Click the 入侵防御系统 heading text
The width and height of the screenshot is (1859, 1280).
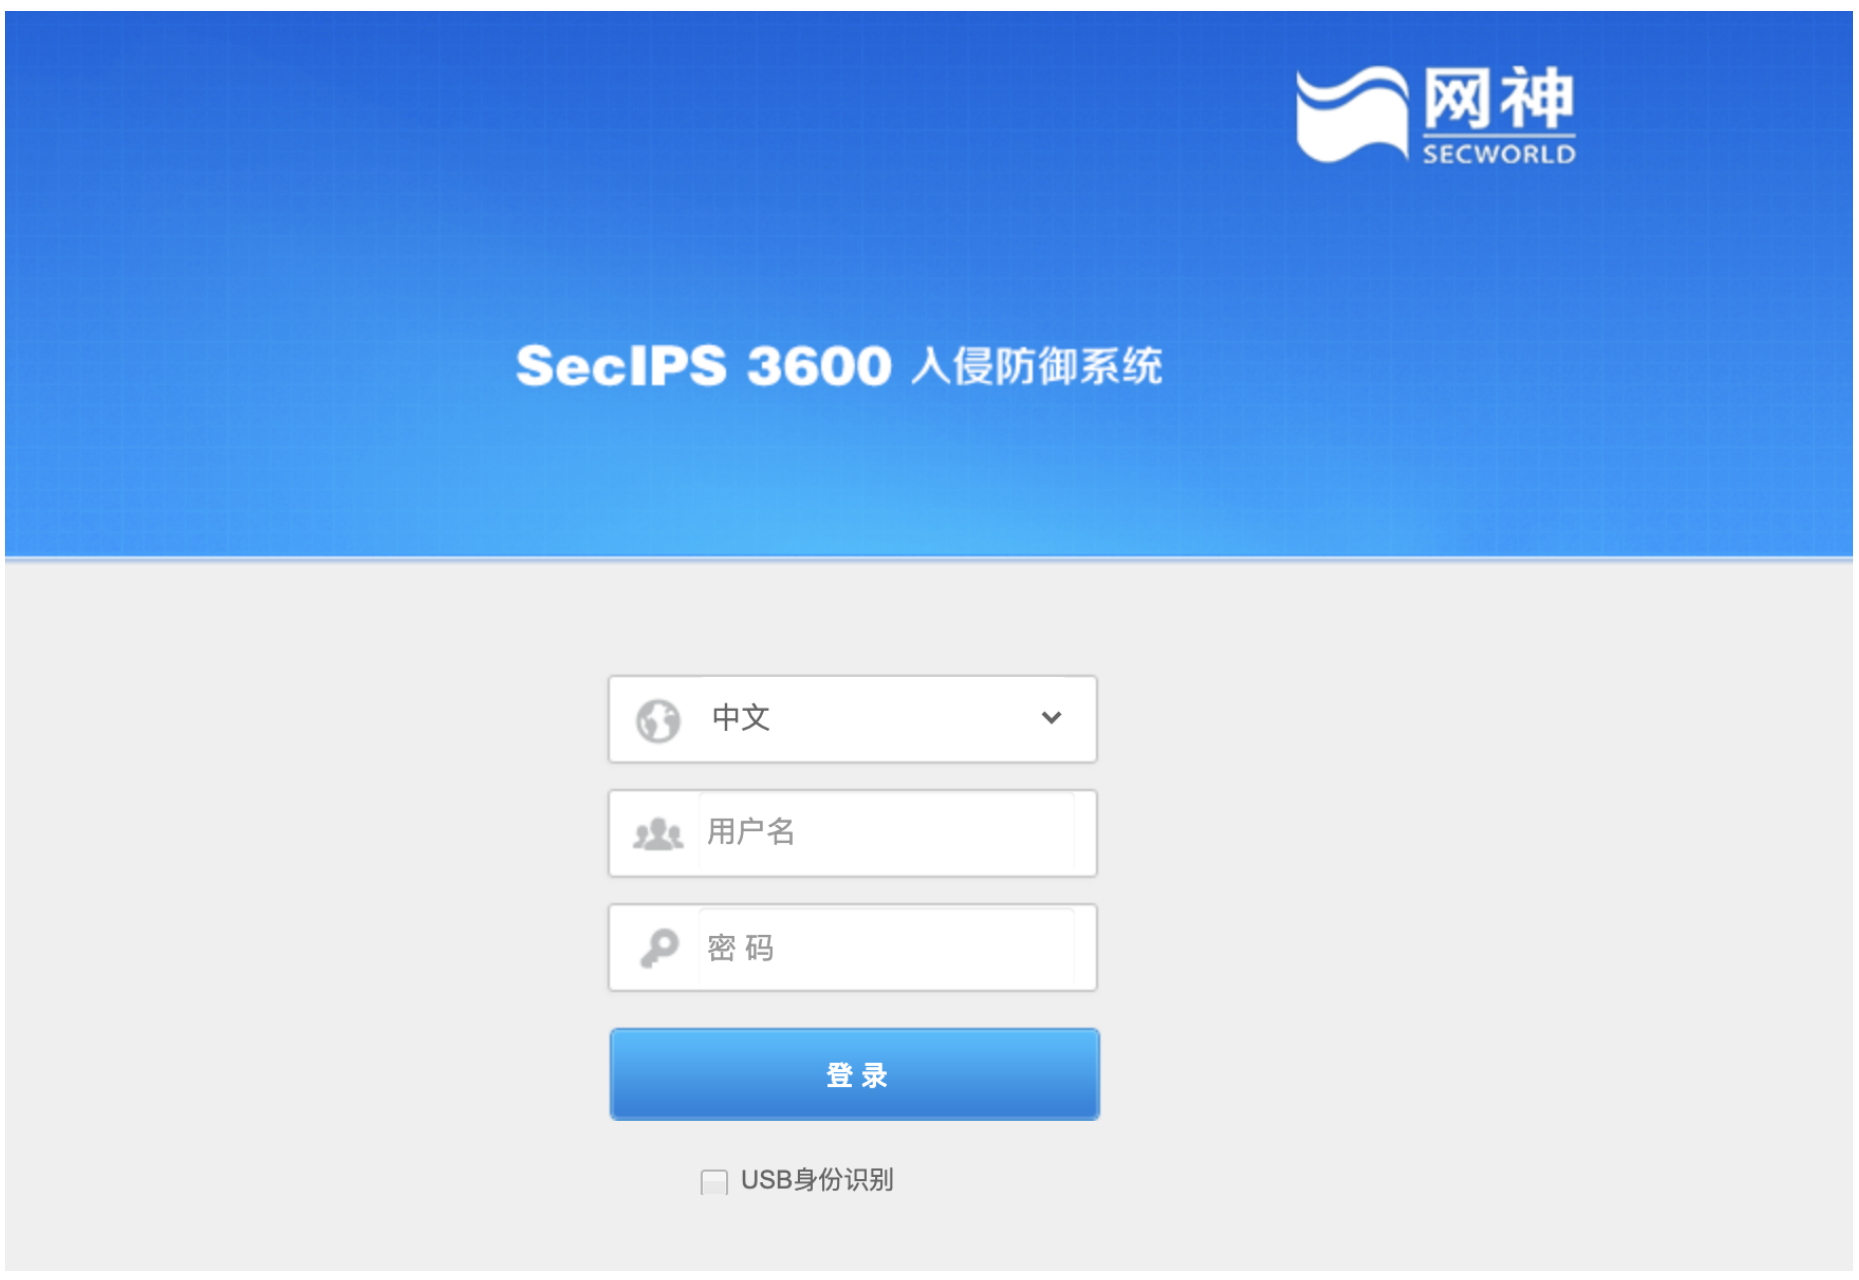[1036, 366]
